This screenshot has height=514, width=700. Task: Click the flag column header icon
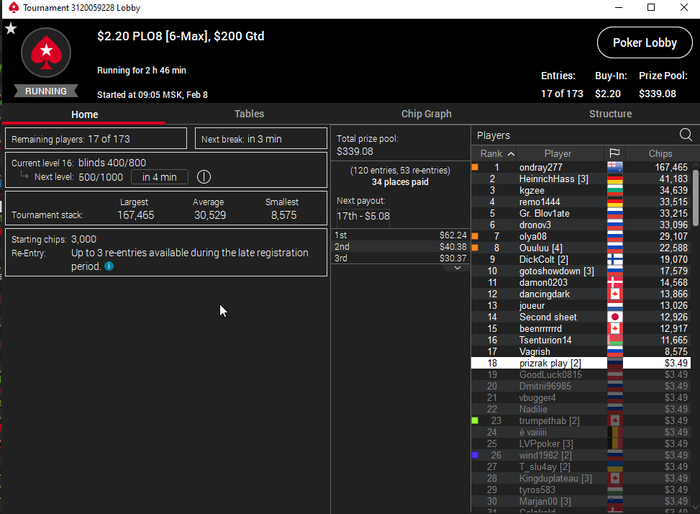click(615, 153)
